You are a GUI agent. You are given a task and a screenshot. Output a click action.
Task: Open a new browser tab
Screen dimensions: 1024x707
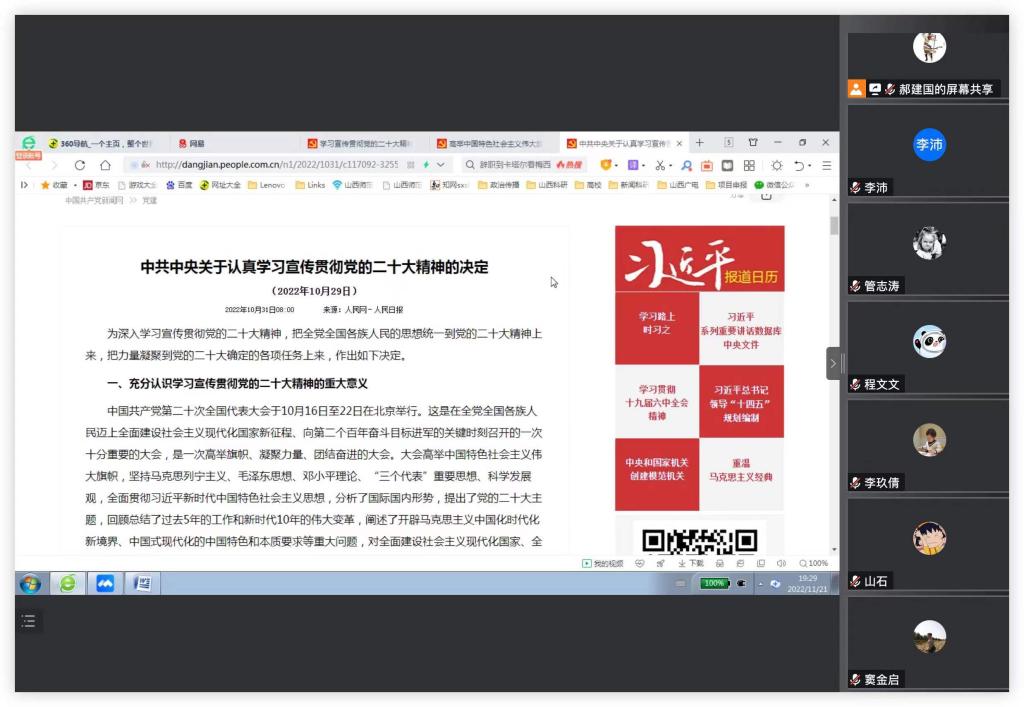(x=700, y=143)
